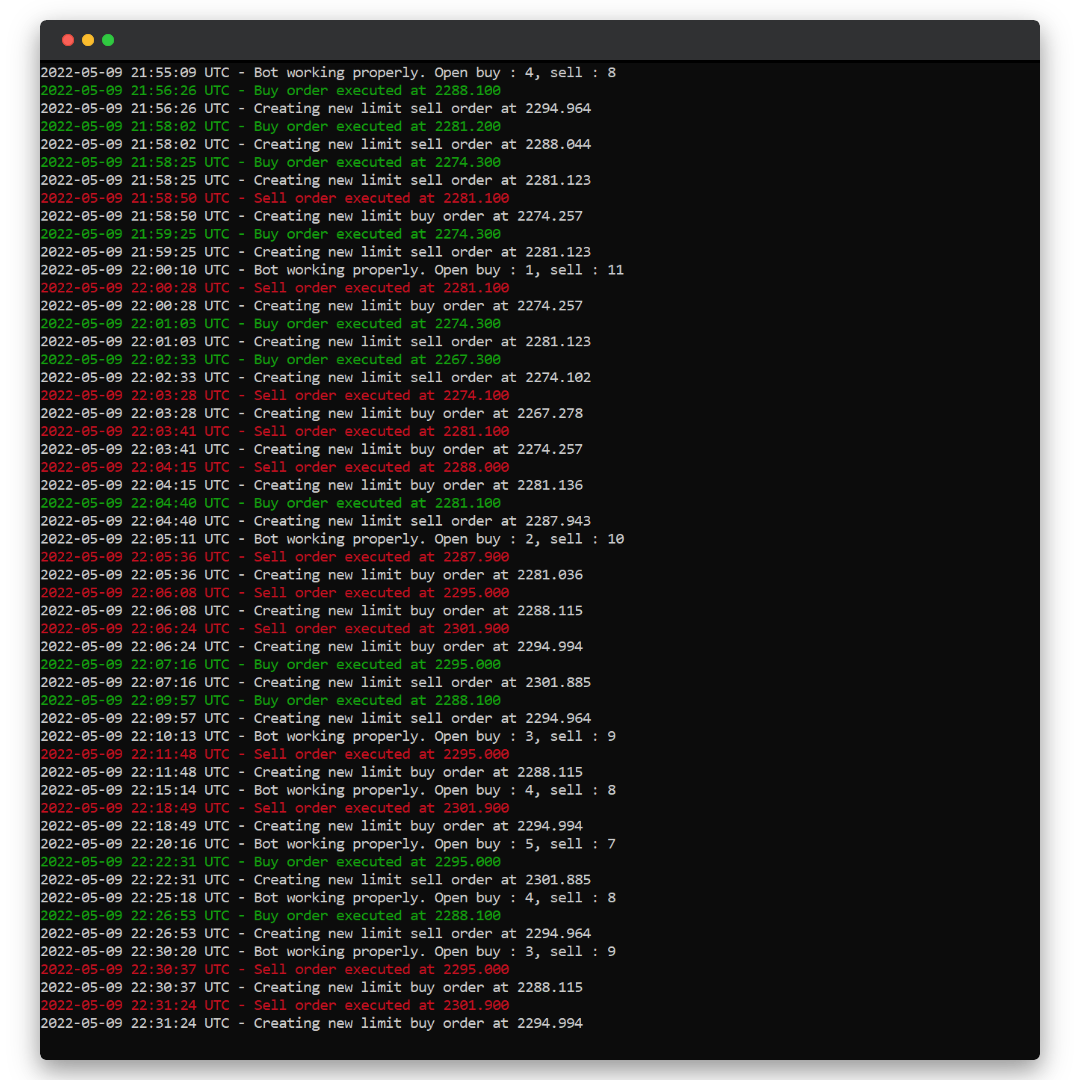Click the red close window button
The width and height of the screenshot is (1080, 1080).
[68, 40]
